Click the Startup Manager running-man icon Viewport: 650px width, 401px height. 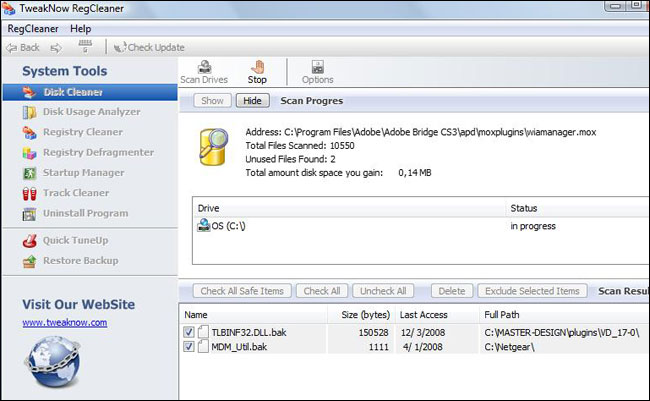(x=29, y=173)
